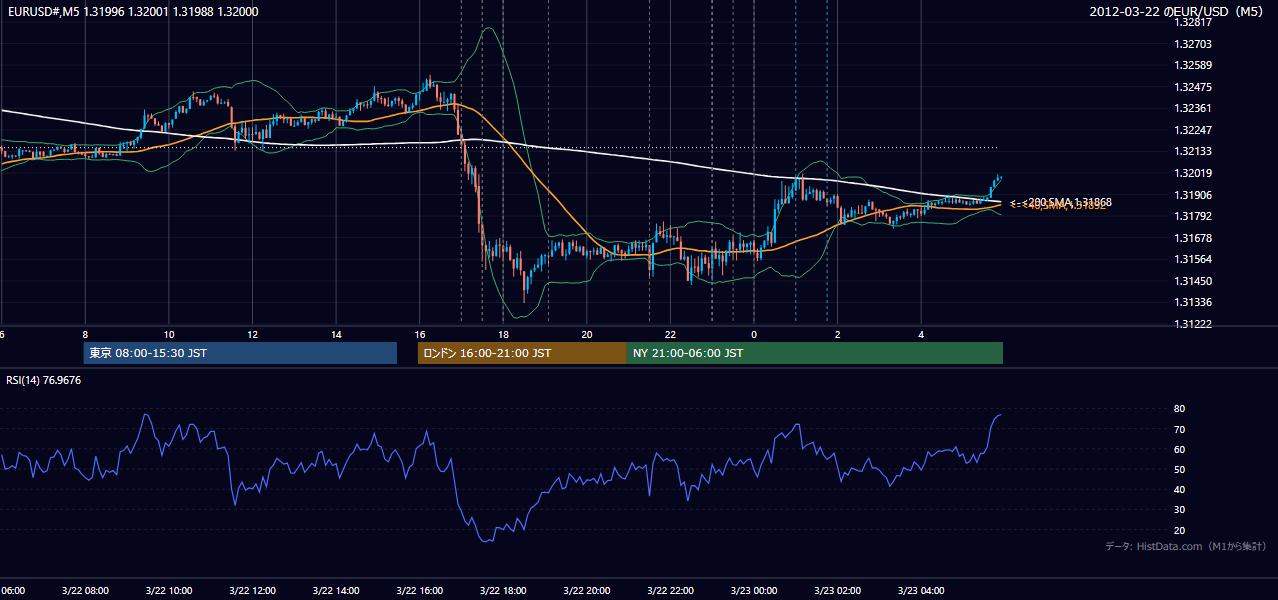Click the RSI(14) 76.9676 indicator label
Image resolution: width=1278 pixels, height=600 pixels.
tap(44, 380)
